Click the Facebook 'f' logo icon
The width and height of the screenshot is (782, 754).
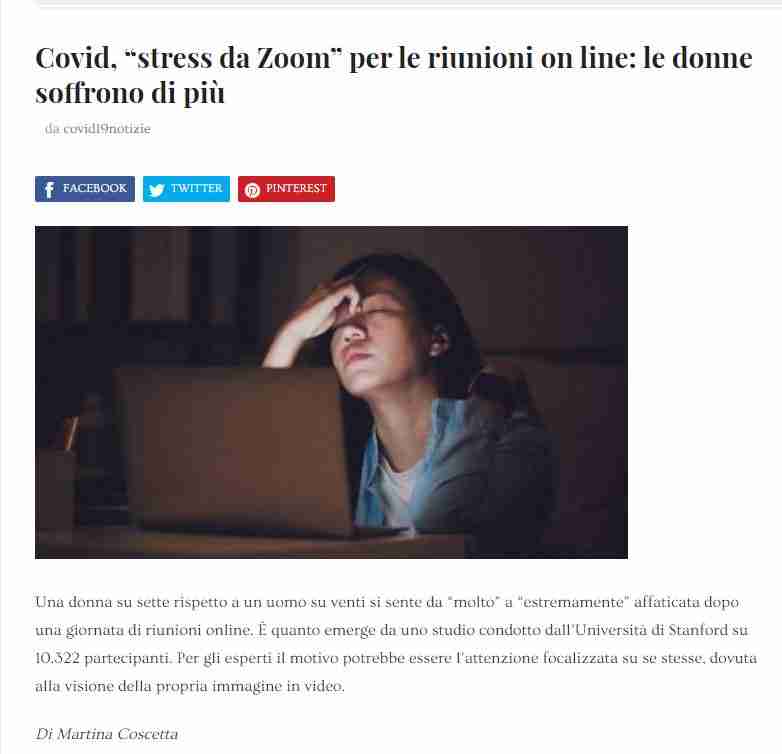(x=49, y=189)
